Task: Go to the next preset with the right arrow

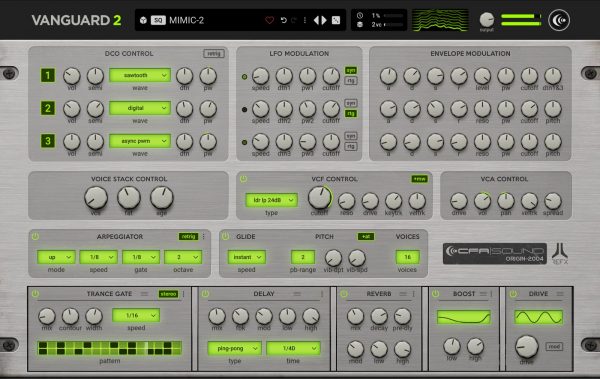Action: (324, 20)
